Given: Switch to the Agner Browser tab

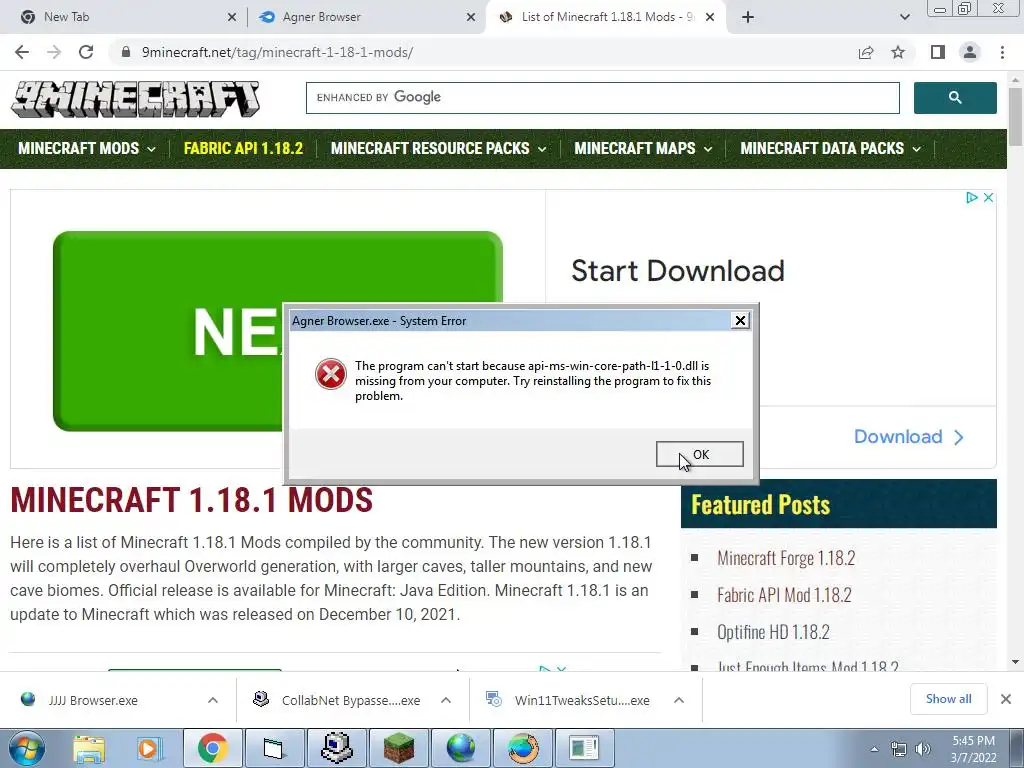Looking at the screenshot, I should [366, 17].
